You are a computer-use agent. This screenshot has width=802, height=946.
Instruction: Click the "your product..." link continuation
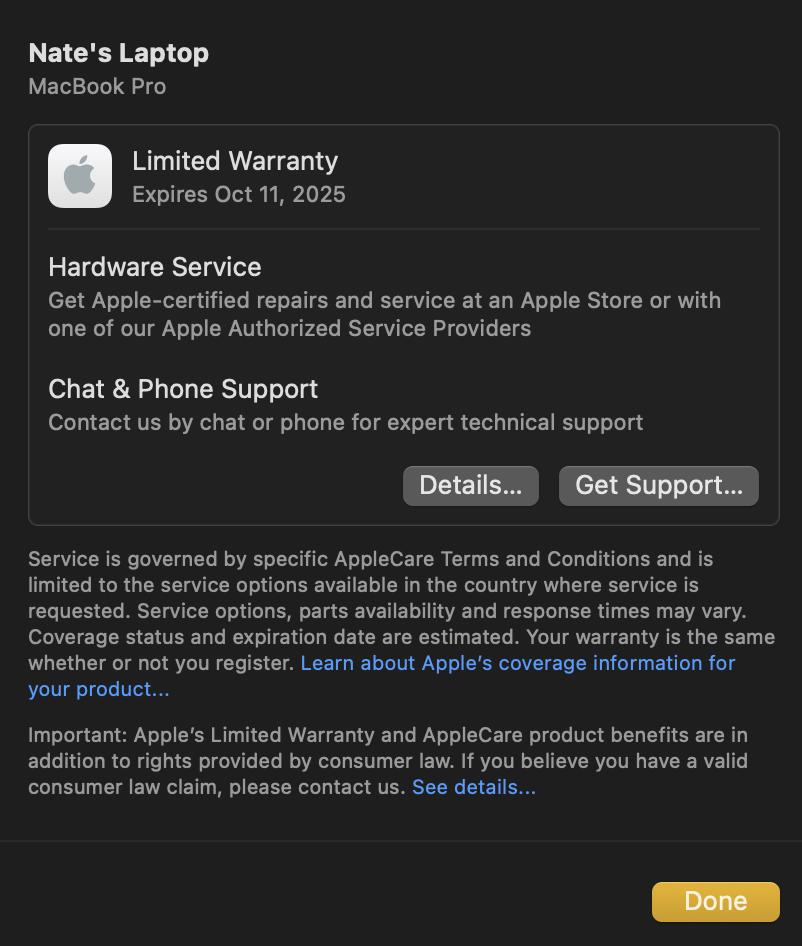99,689
